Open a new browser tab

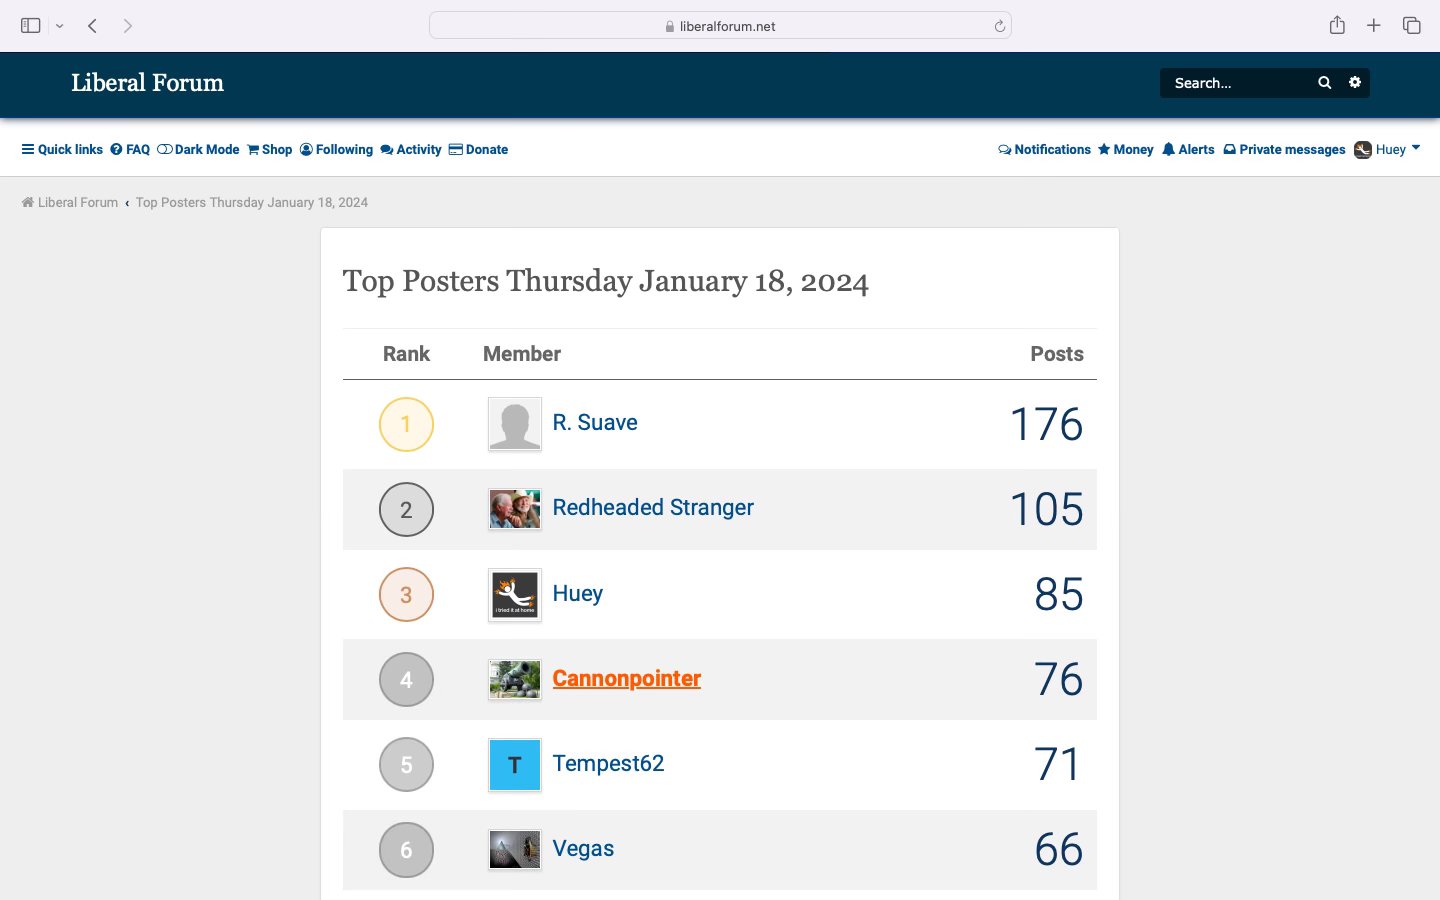[1374, 26]
